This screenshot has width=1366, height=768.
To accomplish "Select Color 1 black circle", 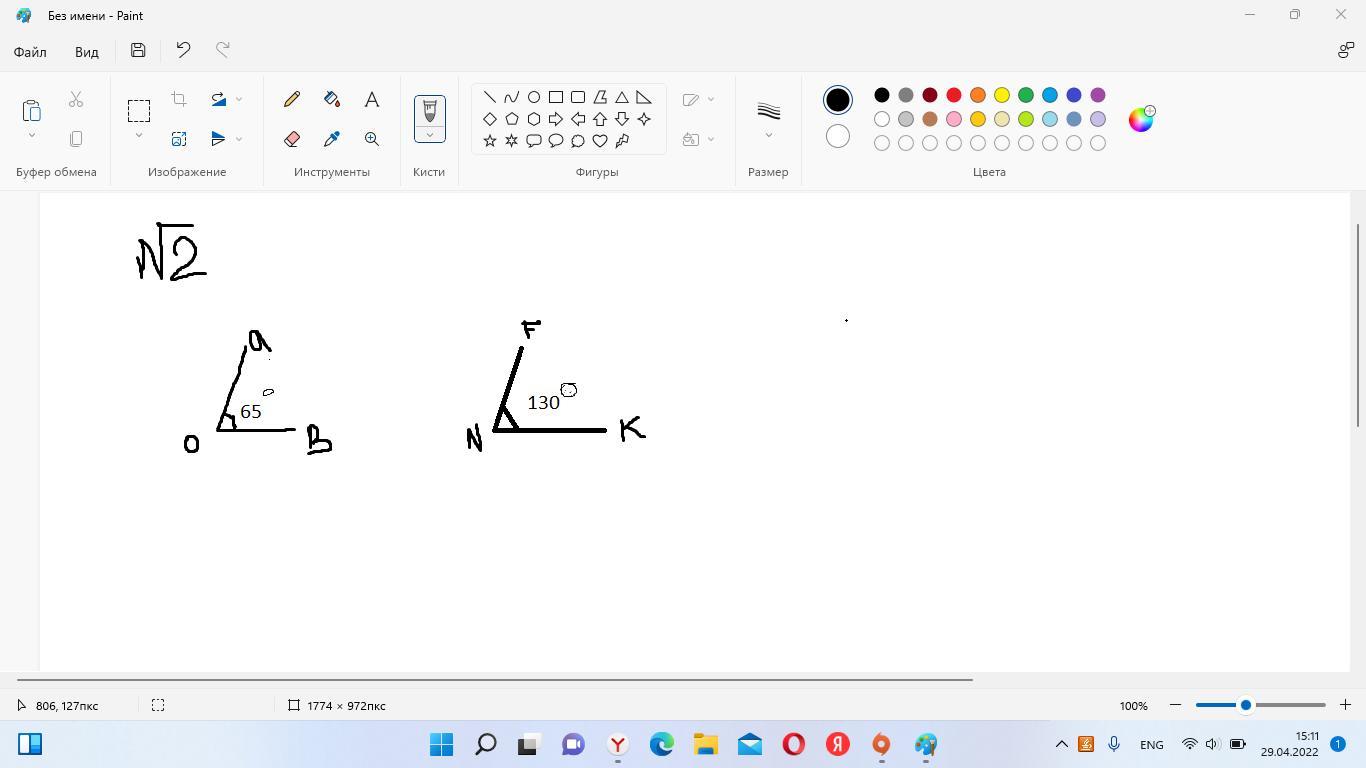I will (838, 100).
